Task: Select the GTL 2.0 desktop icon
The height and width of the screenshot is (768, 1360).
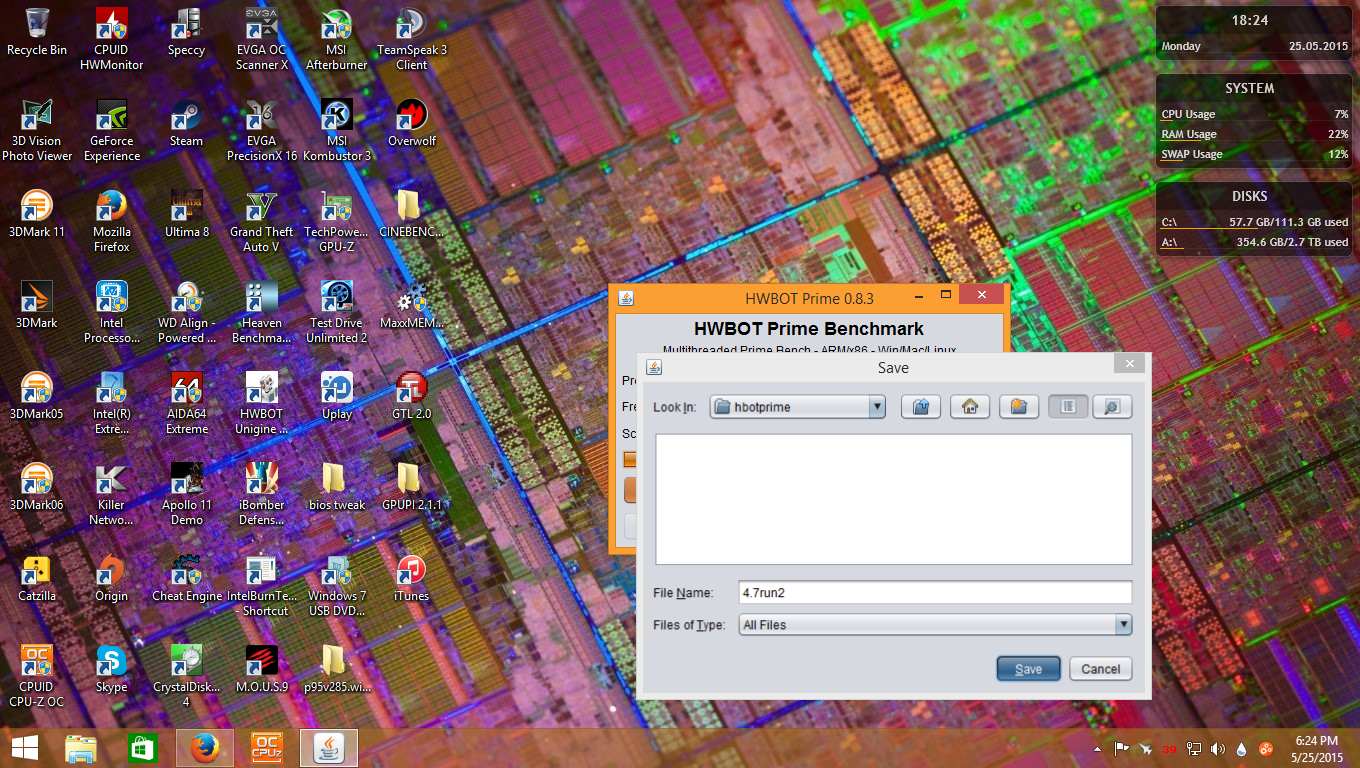Action: click(x=411, y=396)
